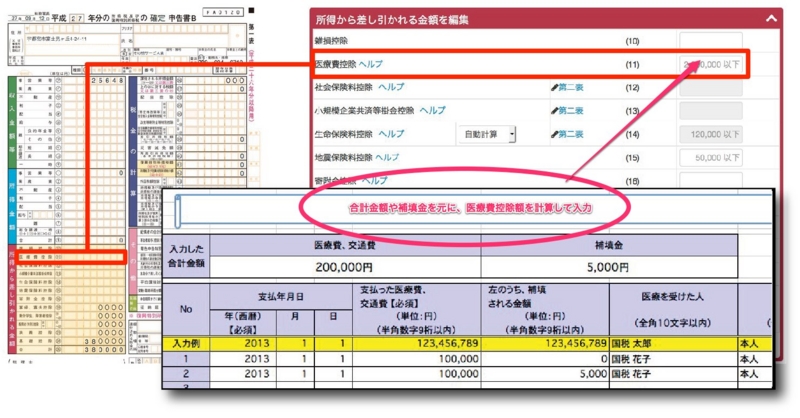Screen dimensions: 800x418
Task: Select 123,456,789 in the example row expense column
Action: [416, 343]
